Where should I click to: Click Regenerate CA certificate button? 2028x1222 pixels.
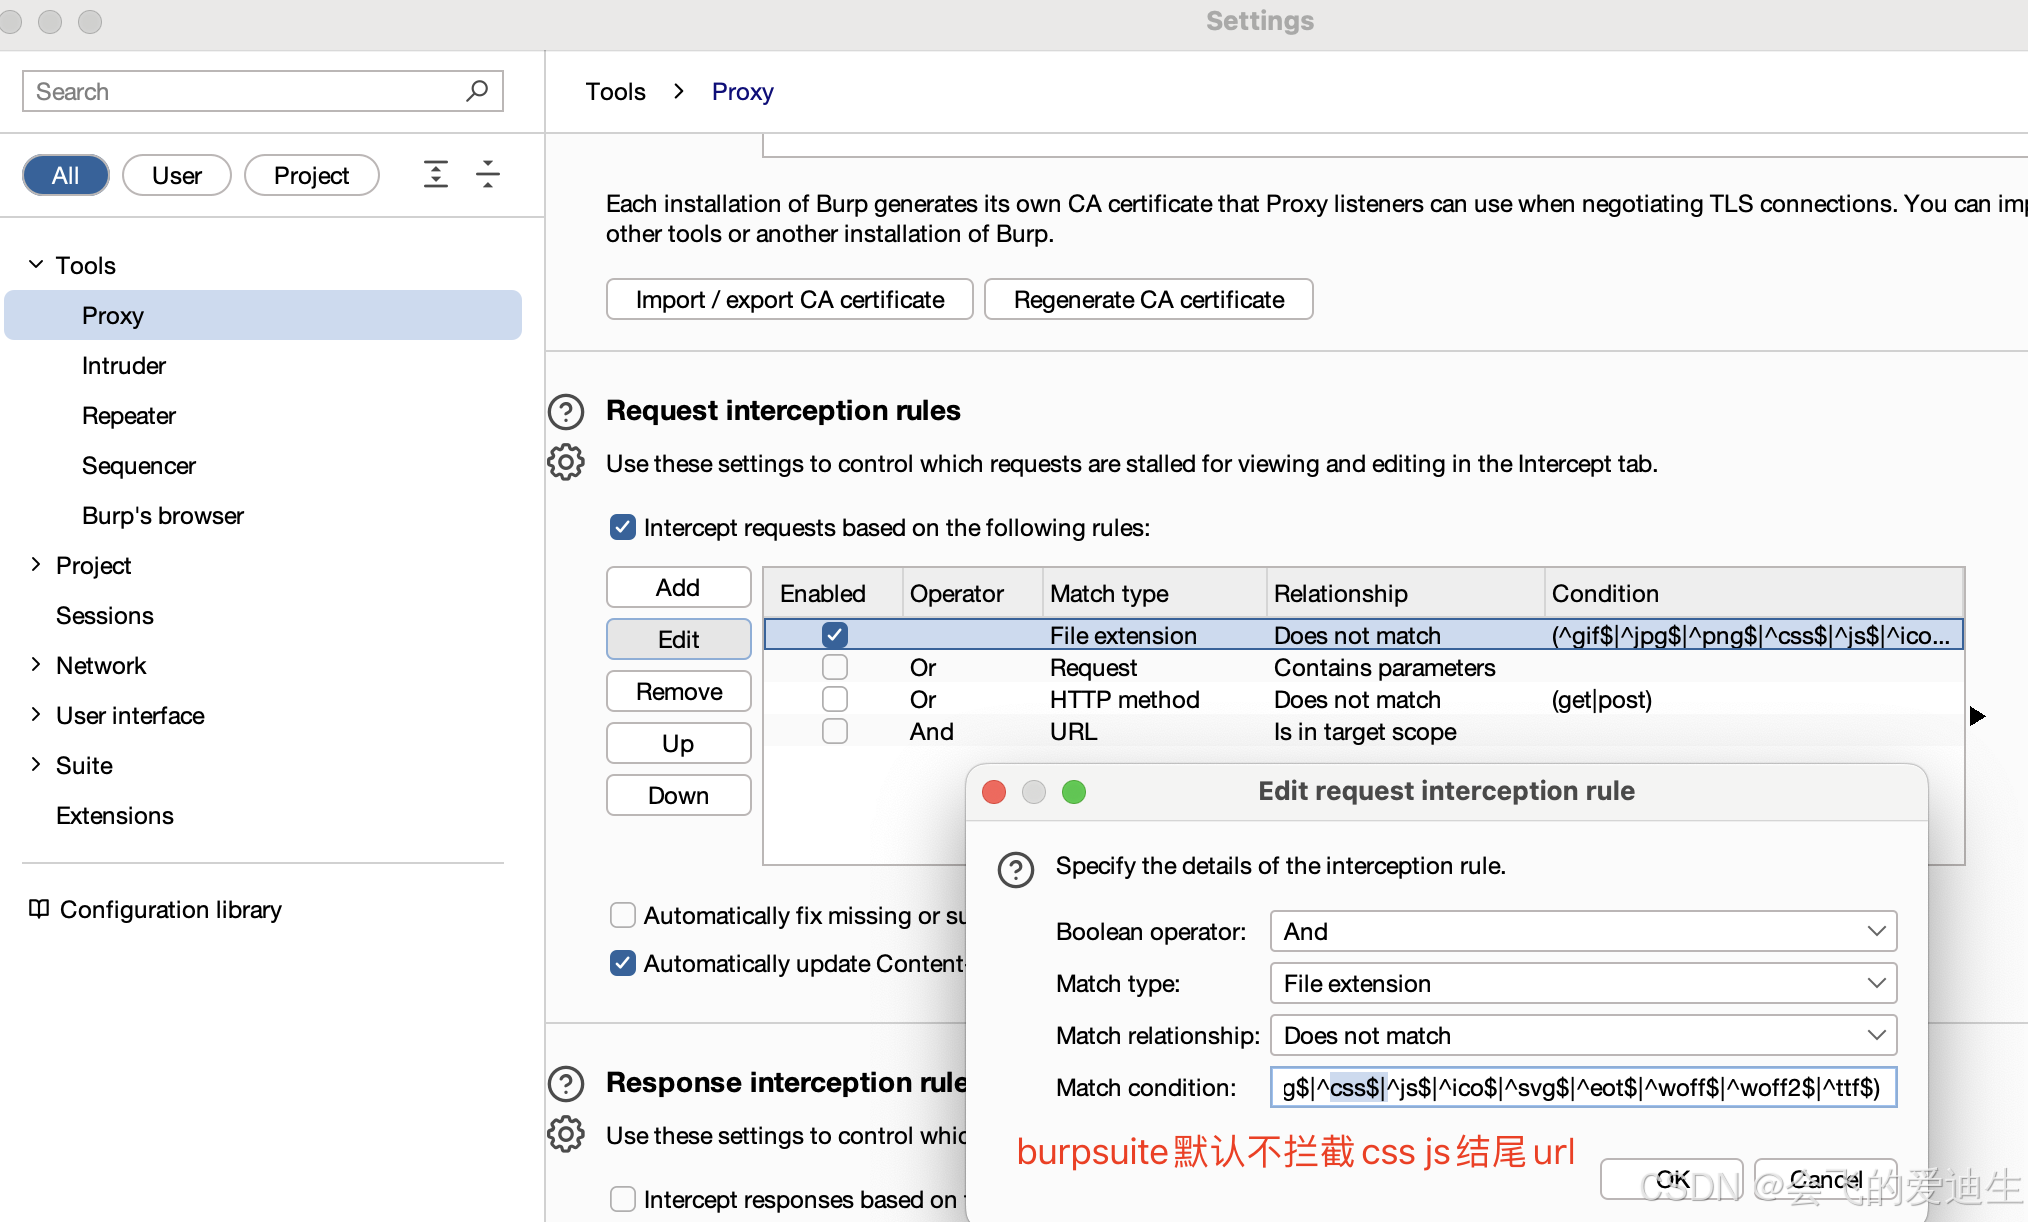1148,299
